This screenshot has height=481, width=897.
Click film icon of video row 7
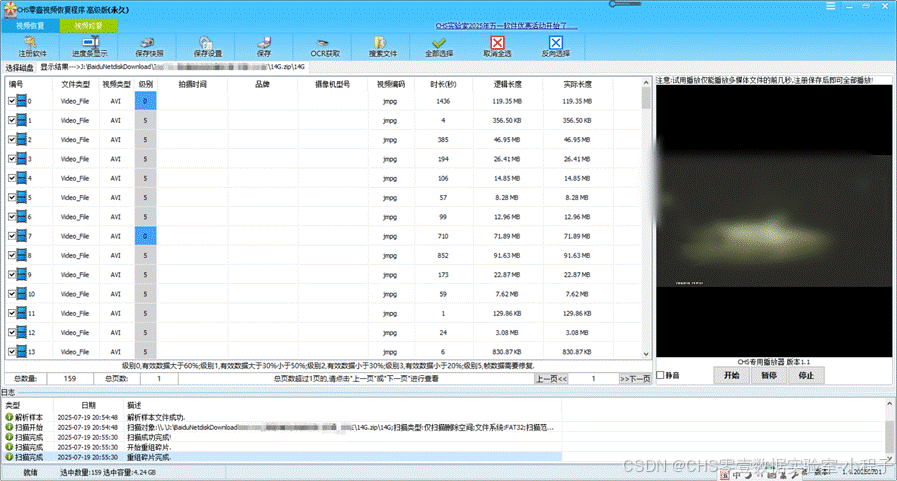coord(22,236)
